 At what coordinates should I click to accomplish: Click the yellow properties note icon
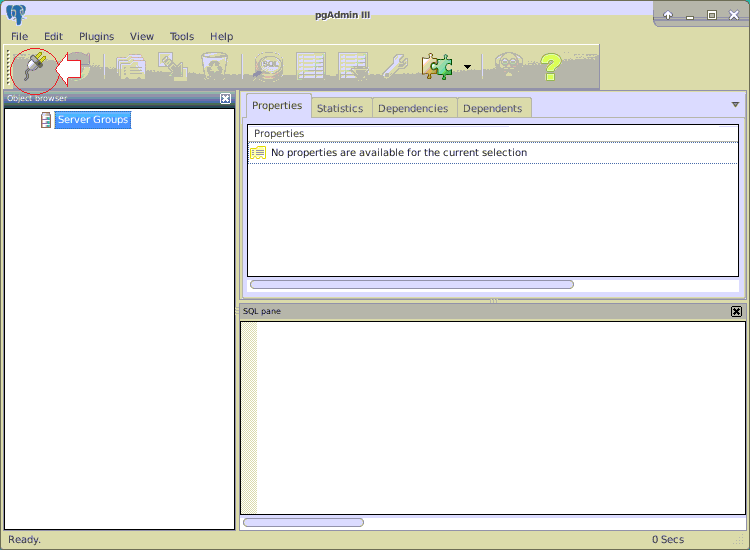pos(258,153)
